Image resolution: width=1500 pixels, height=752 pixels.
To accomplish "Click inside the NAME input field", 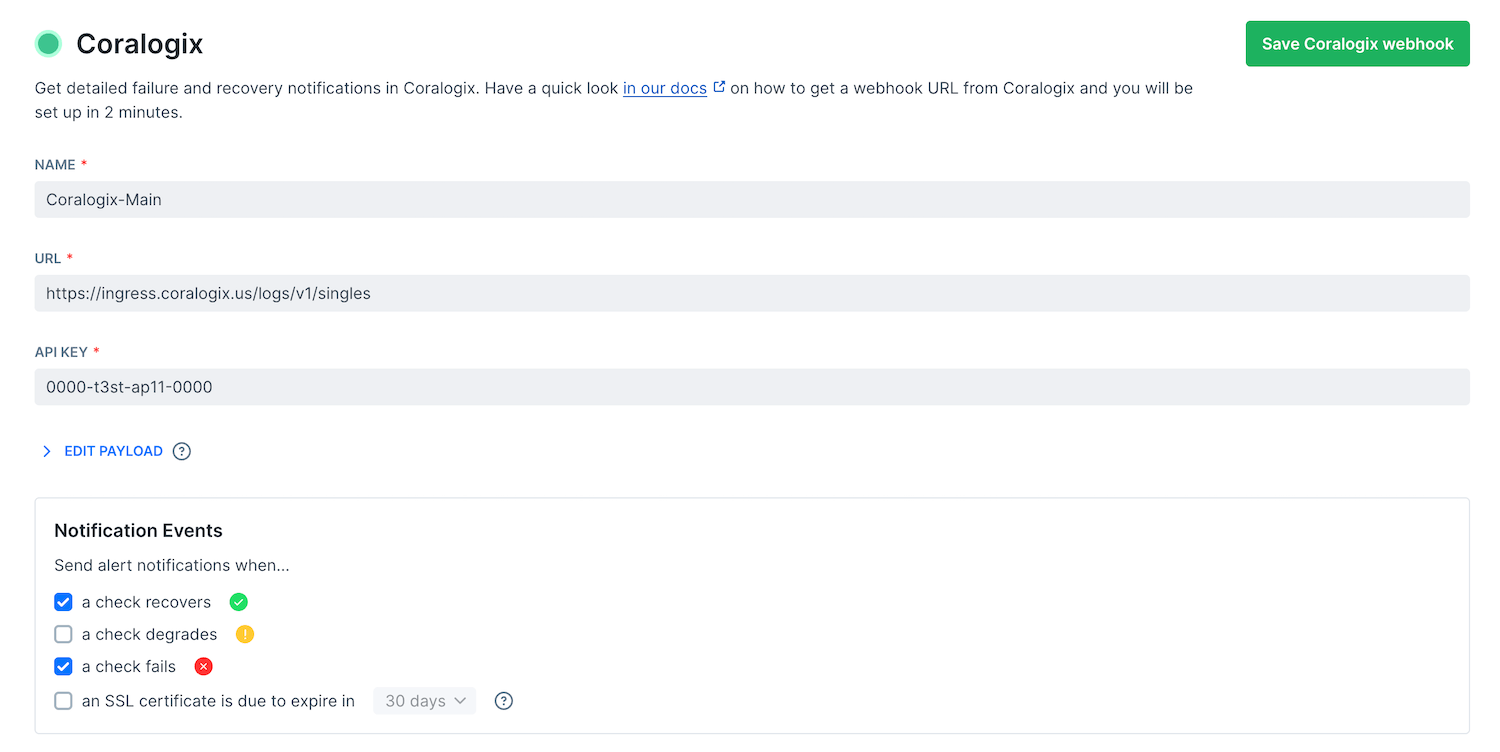I will 750,199.
